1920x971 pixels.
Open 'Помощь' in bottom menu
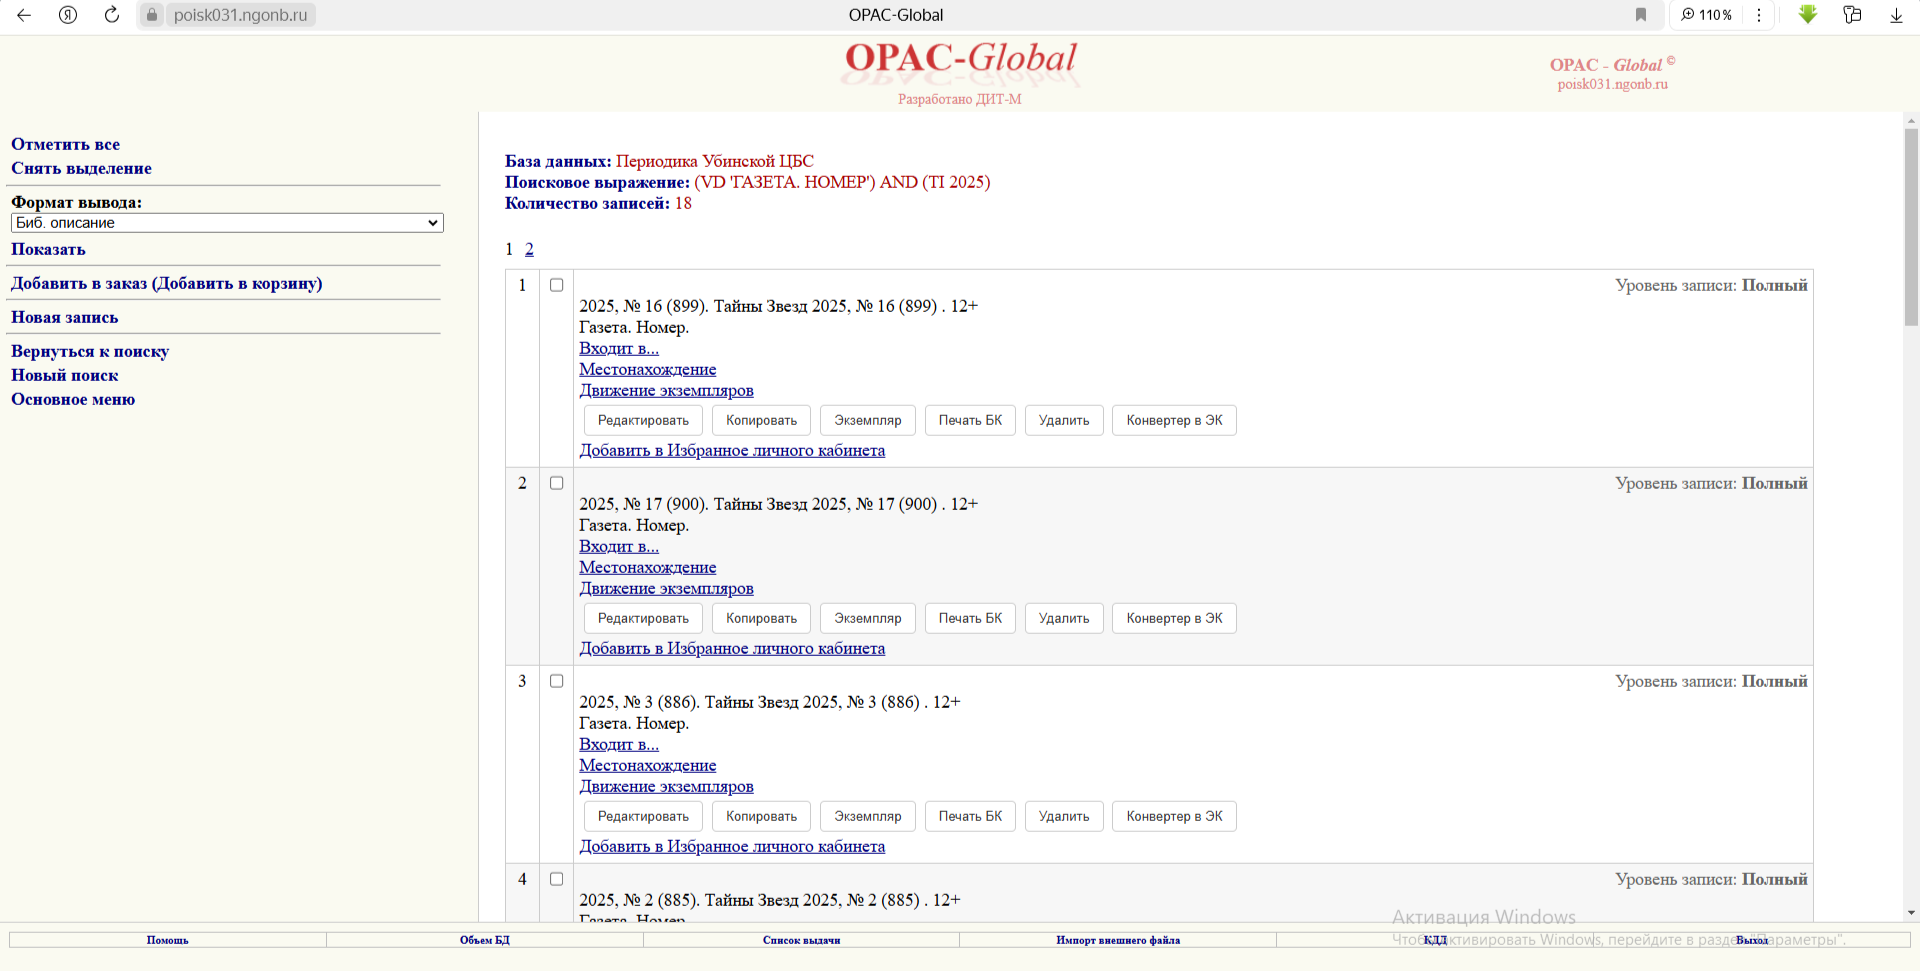coord(167,940)
